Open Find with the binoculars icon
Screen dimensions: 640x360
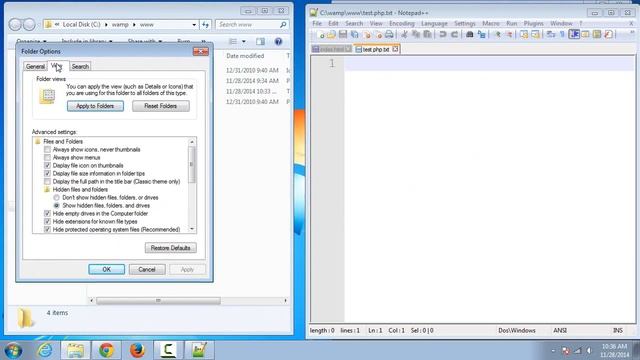coord(469,35)
